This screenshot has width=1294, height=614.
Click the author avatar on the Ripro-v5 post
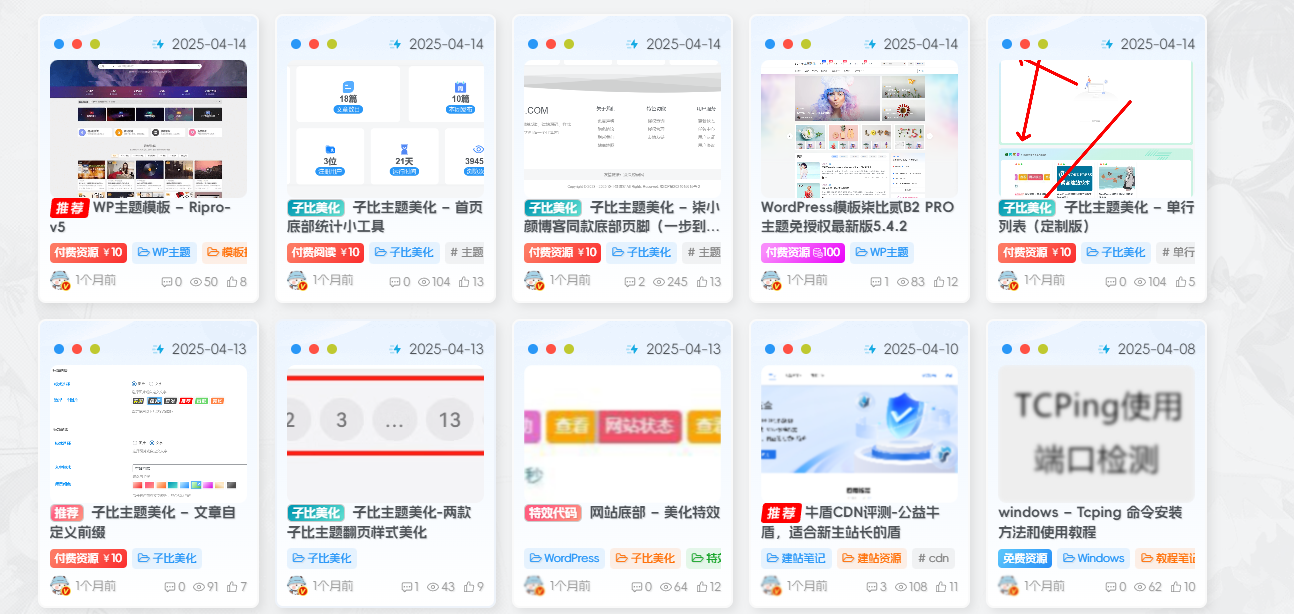[x=58, y=281]
